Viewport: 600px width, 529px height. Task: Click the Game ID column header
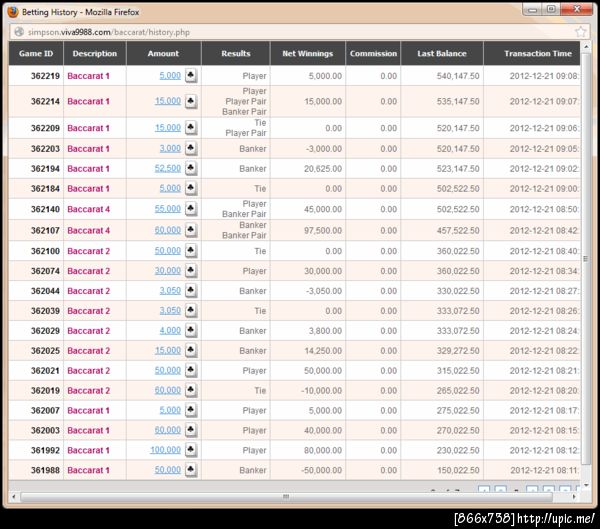click(36, 53)
